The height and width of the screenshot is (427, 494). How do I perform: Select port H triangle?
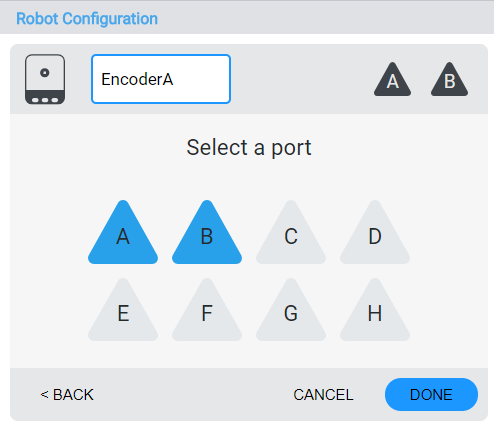coord(375,311)
